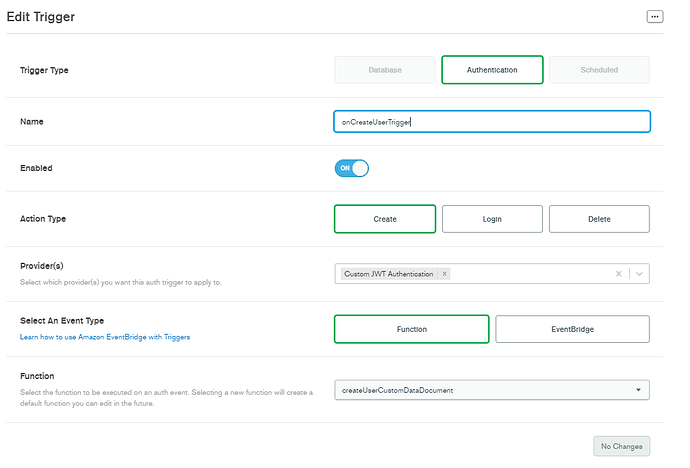Choose EventBridge as the event type

572,329
